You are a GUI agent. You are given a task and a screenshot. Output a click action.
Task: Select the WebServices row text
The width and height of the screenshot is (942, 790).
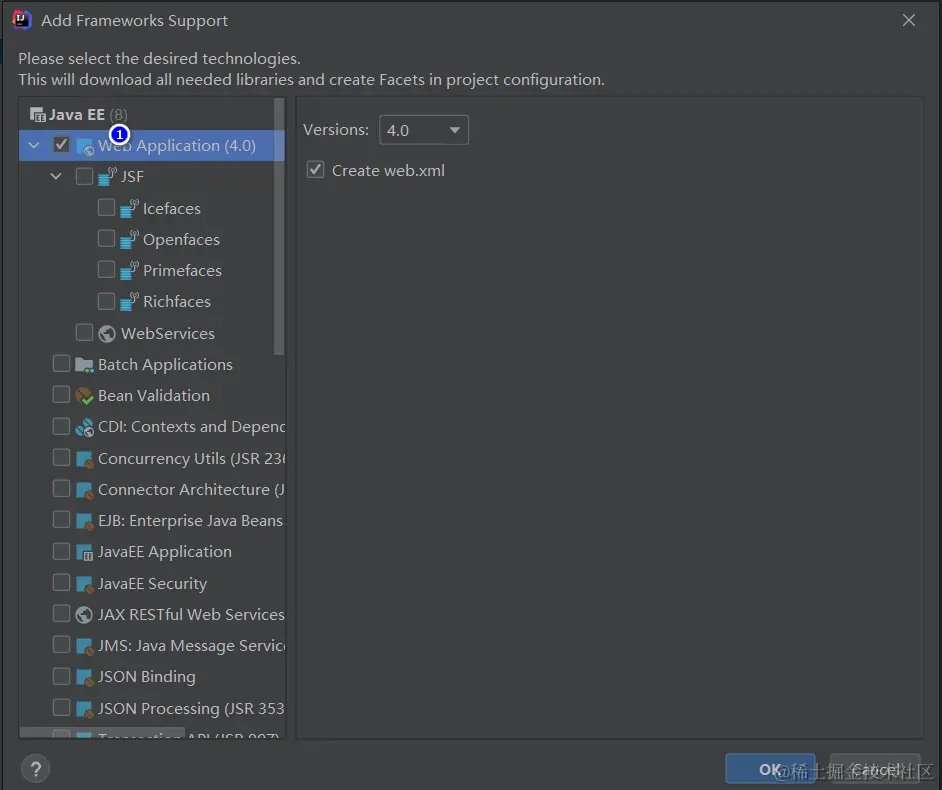(168, 333)
